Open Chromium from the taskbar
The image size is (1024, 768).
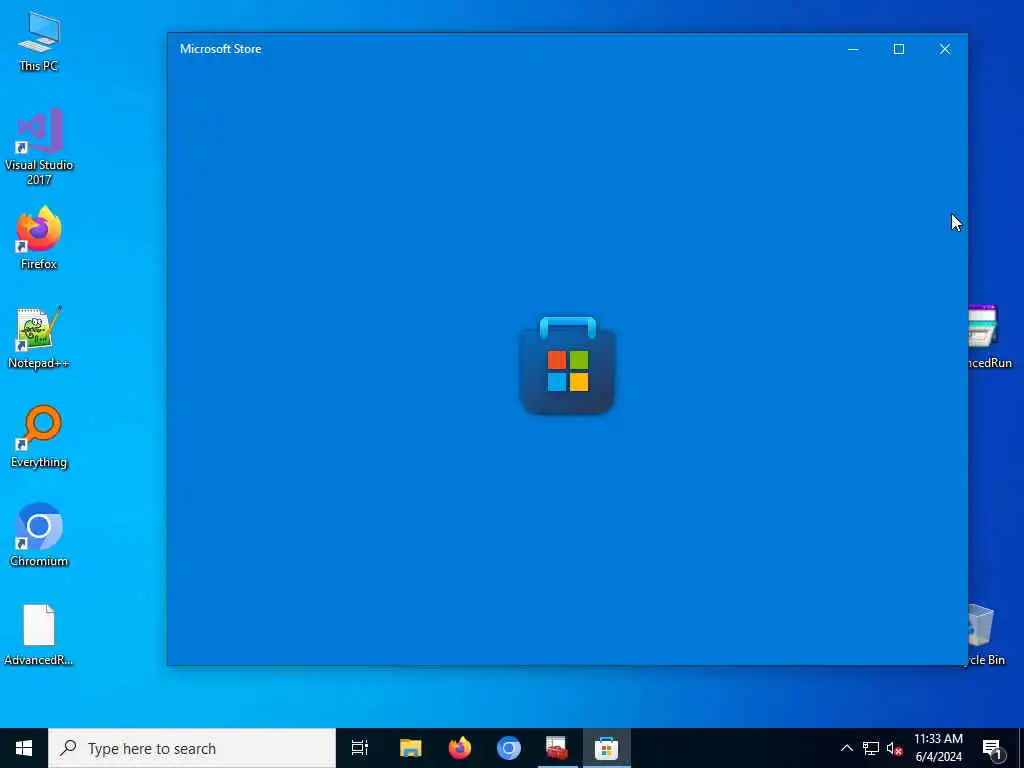[x=509, y=748]
